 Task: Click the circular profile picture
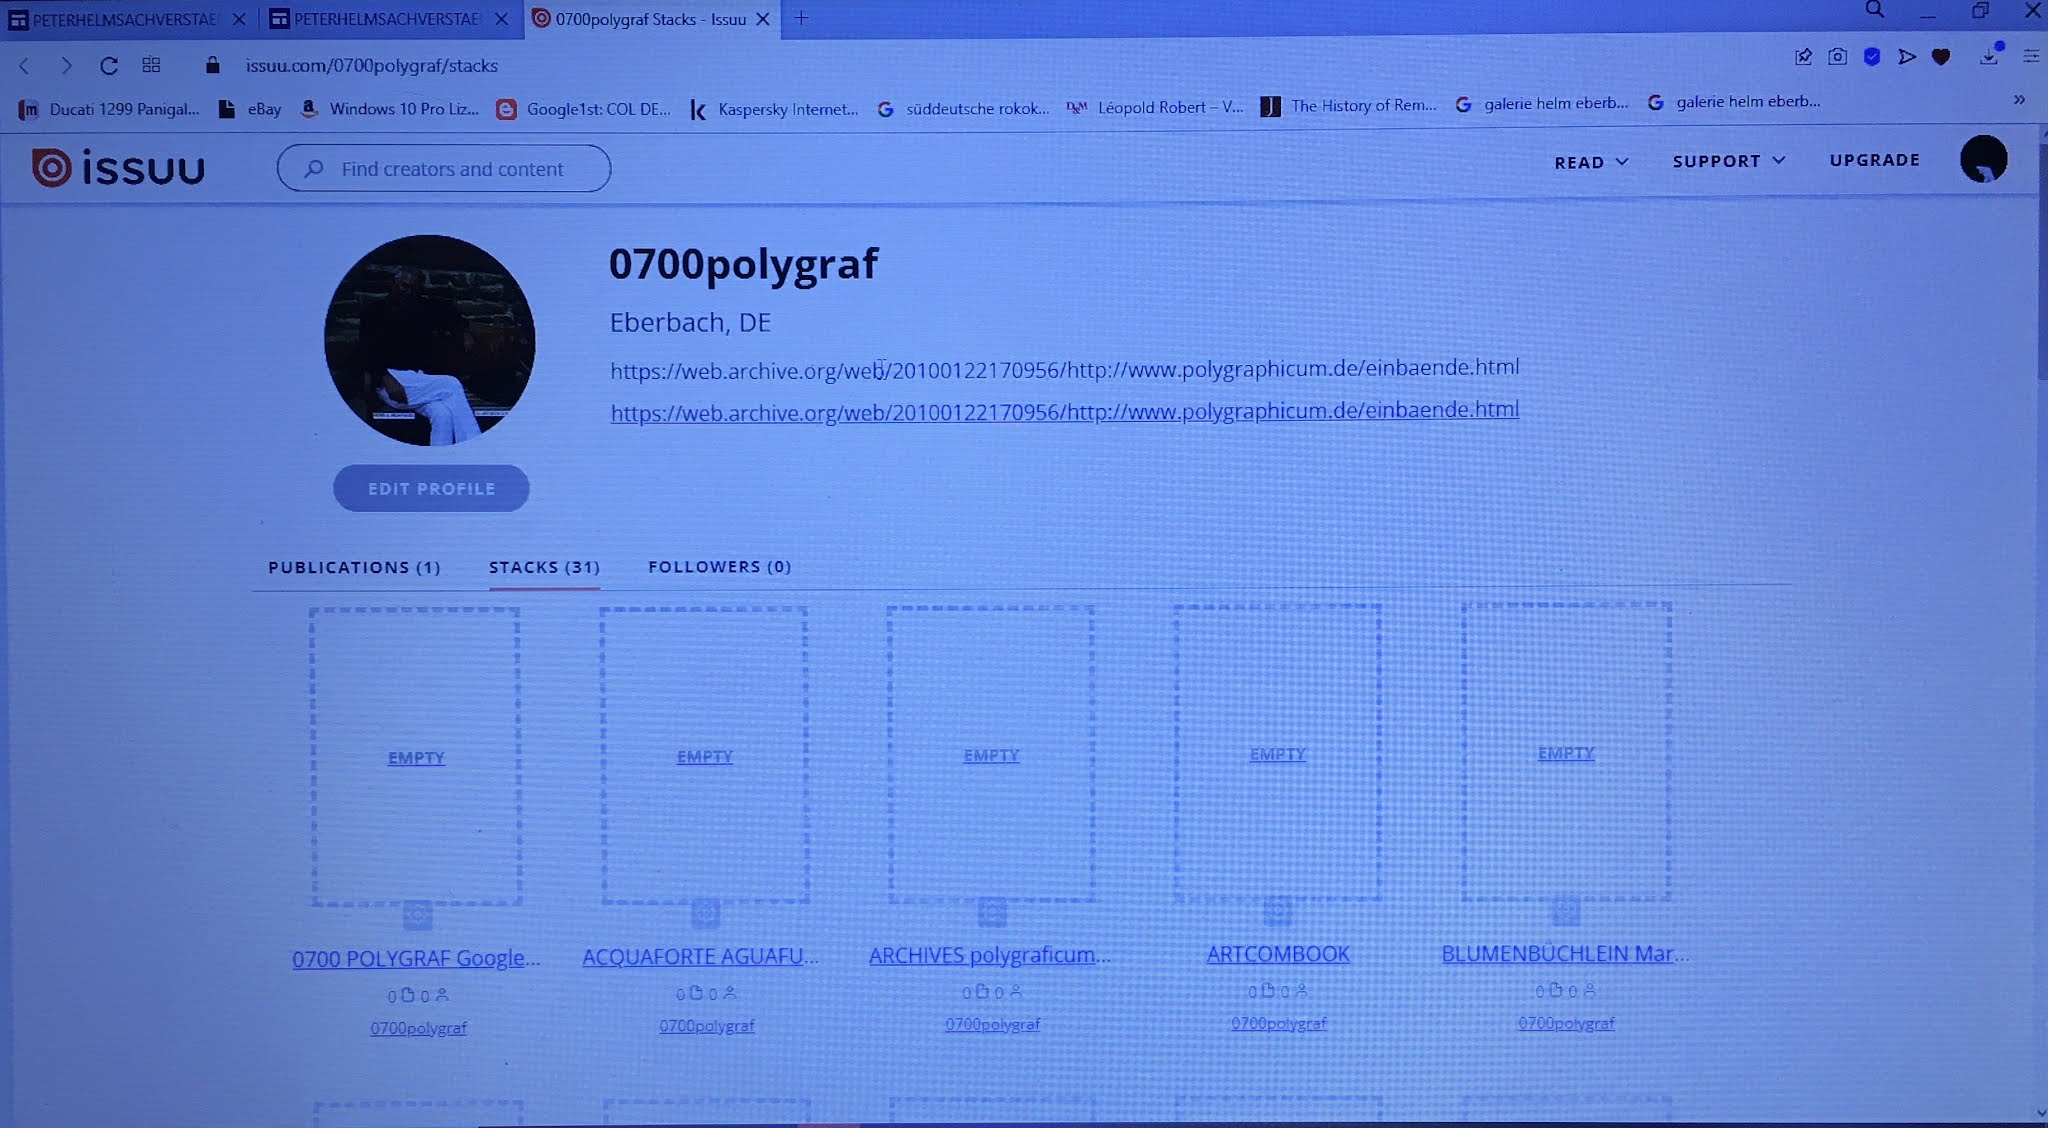coord(430,340)
